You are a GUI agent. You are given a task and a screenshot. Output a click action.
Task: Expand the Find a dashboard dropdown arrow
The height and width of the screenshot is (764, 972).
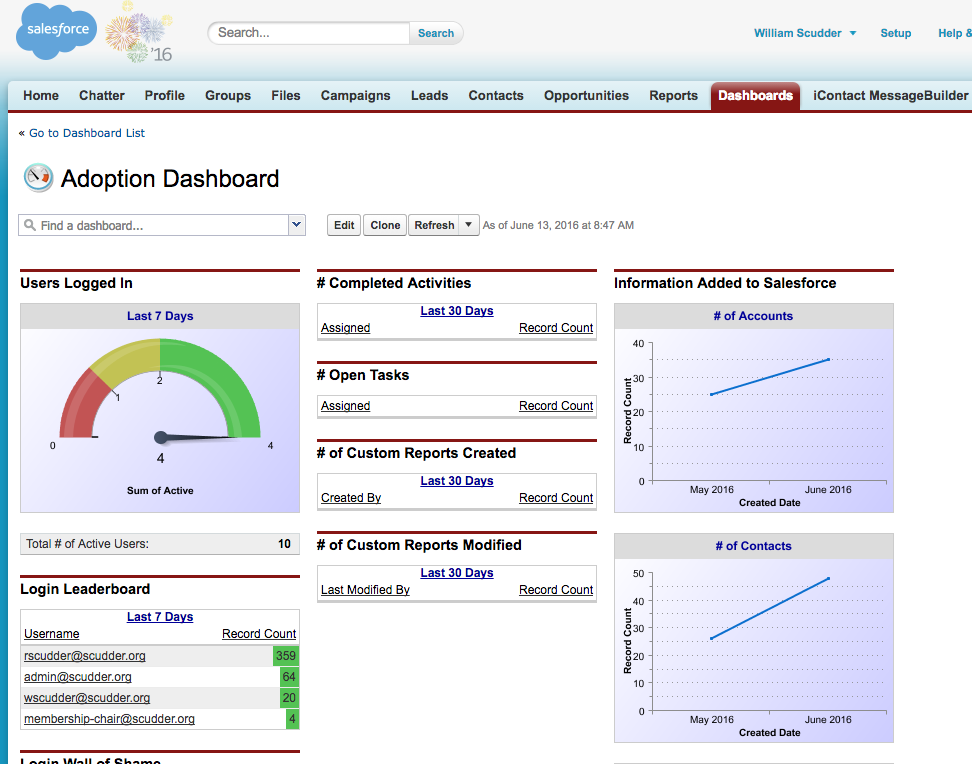pos(296,226)
